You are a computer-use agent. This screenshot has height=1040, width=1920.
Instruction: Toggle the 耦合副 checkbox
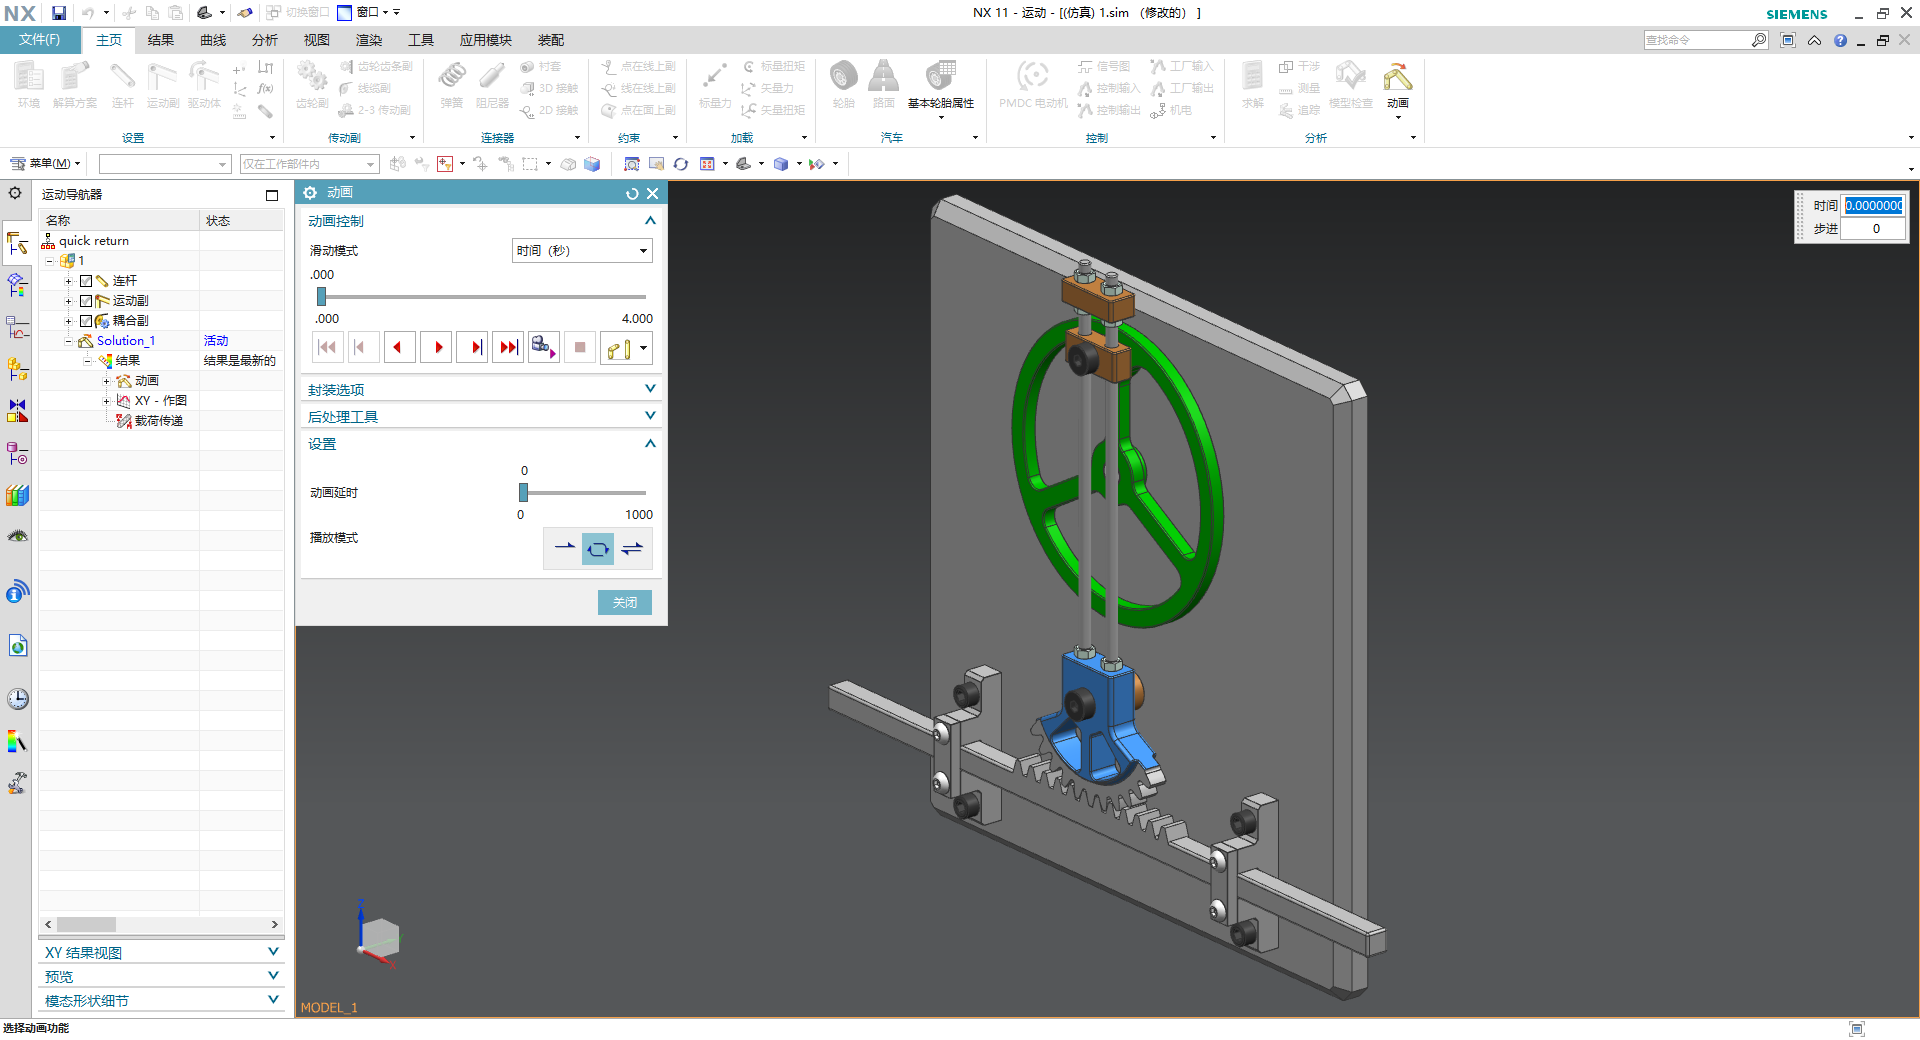[86, 321]
